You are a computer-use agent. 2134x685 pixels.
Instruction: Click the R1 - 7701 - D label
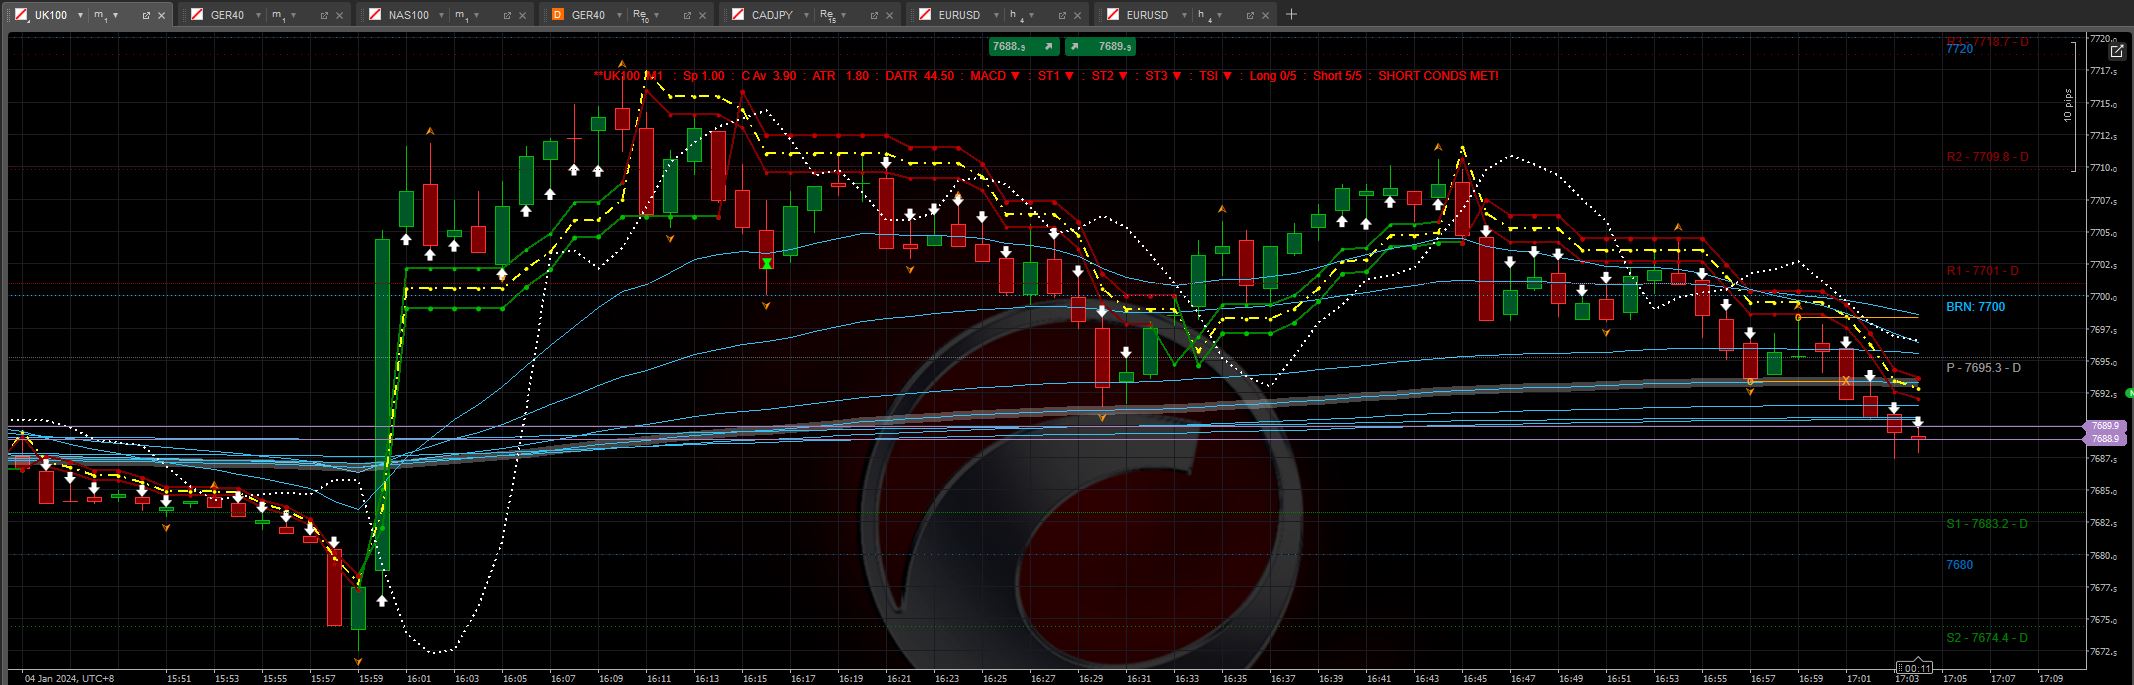click(1982, 271)
